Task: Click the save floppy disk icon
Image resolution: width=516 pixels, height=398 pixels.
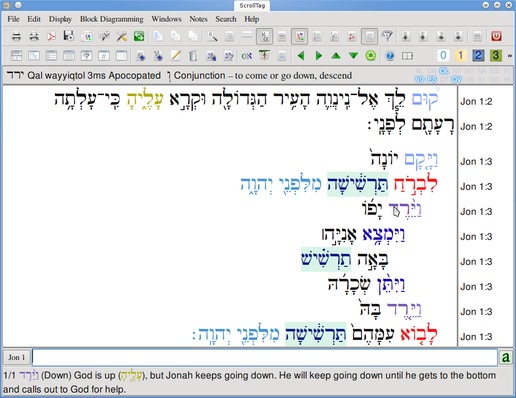Action: [x=69, y=36]
